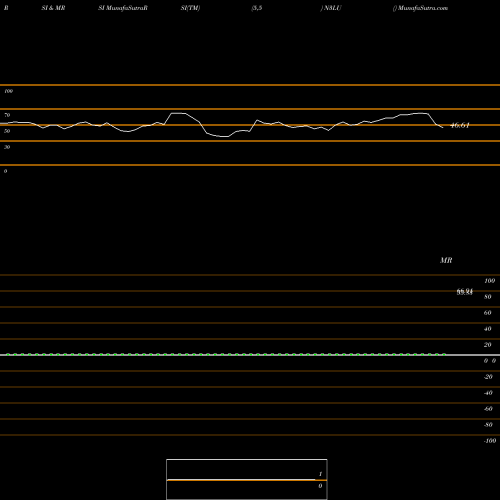Click the 20 label on MR axis

[x=488, y=345]
